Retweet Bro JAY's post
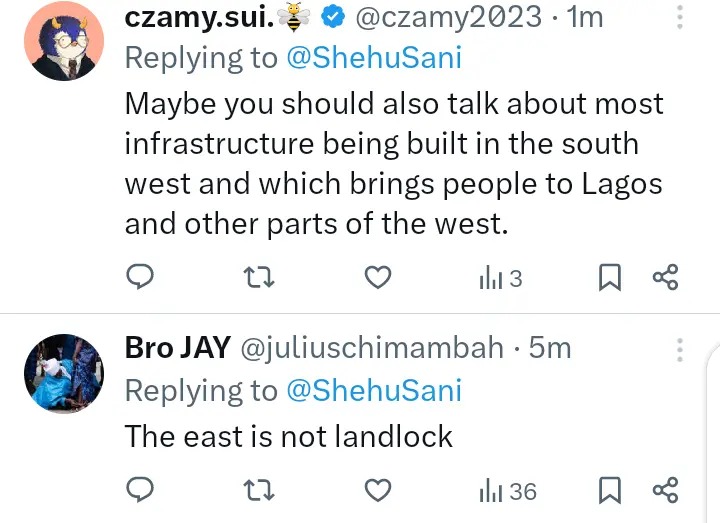The image size is (720, 523). coord(259,490)
